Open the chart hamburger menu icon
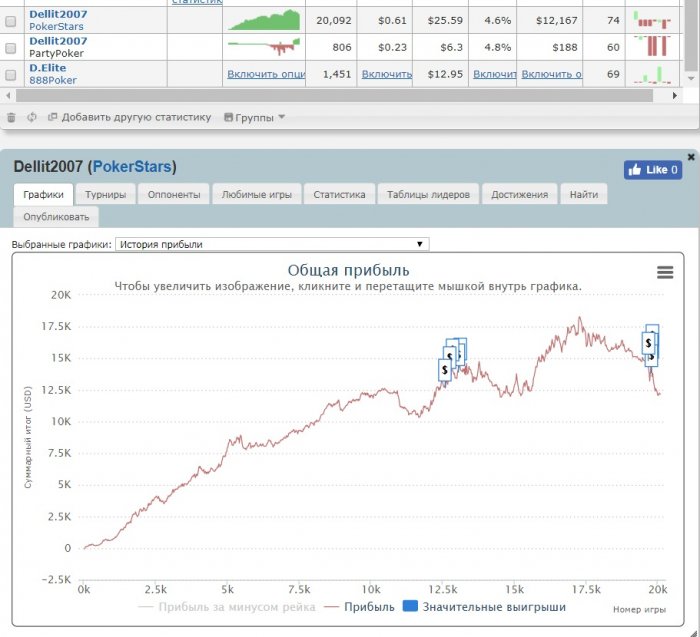 click(665, 272)
